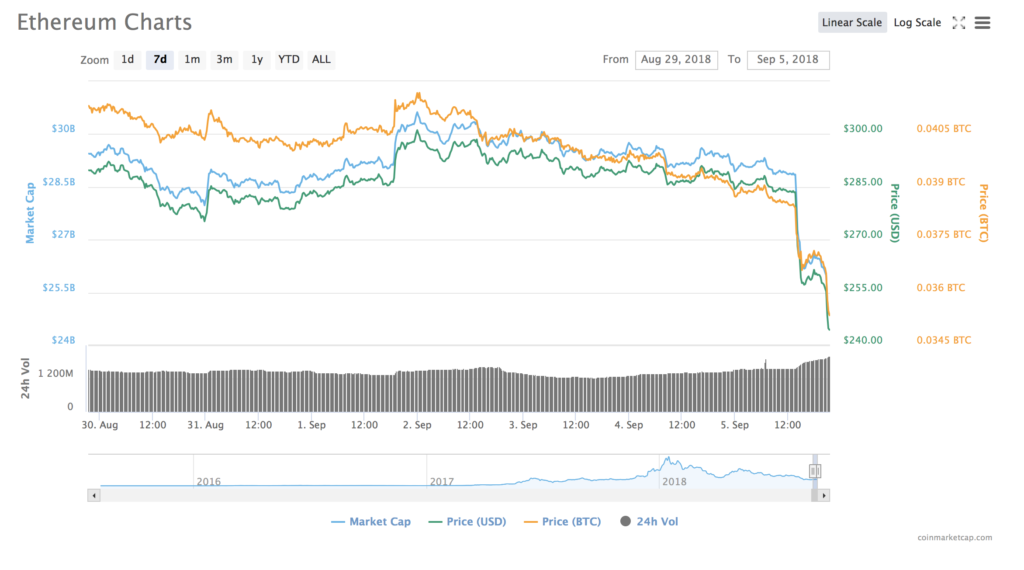This screenshot has height=570, width=1024.
Task: Click the navigator scrollbar left arrow
Action: tap(94, 495)
